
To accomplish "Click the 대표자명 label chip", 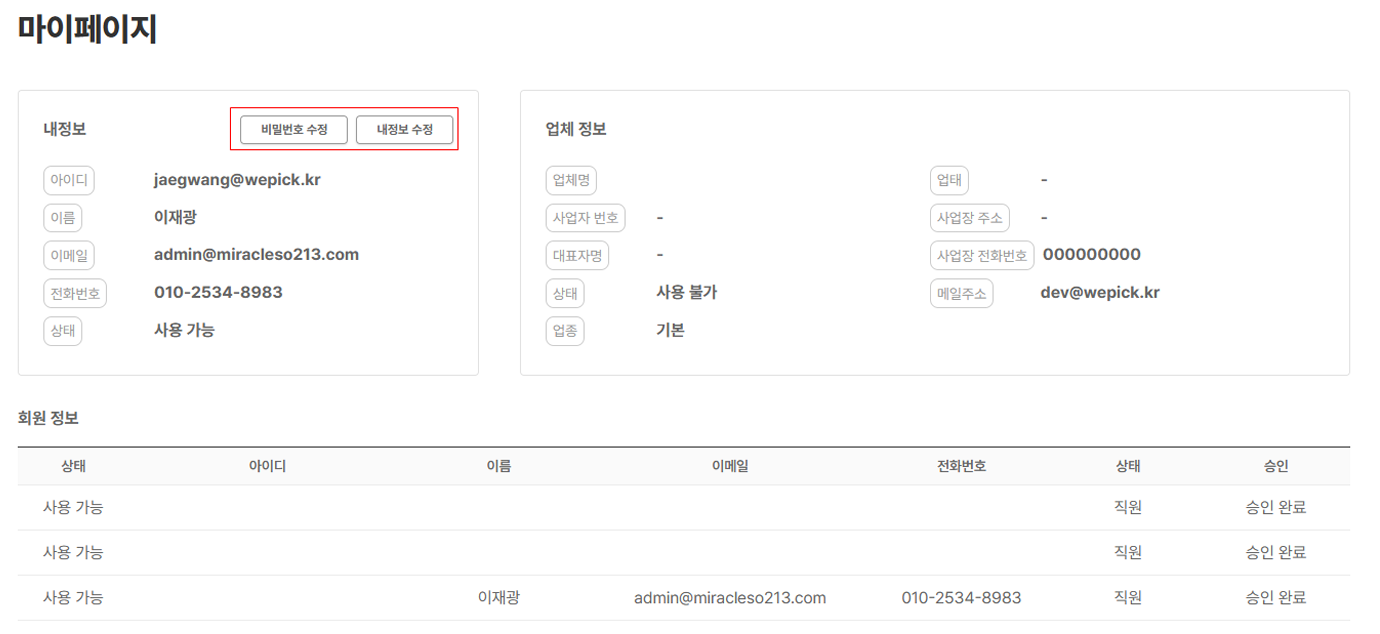I will (577, 255).
